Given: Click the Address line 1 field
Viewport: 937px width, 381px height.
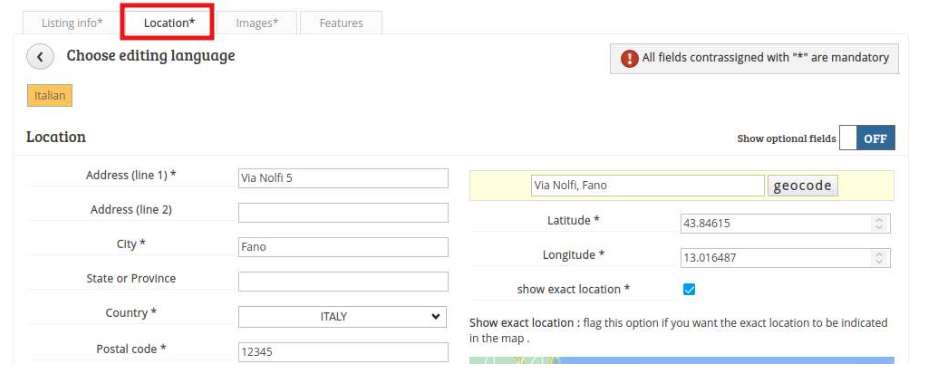Looking at the screenshot, I should (343, 178).
